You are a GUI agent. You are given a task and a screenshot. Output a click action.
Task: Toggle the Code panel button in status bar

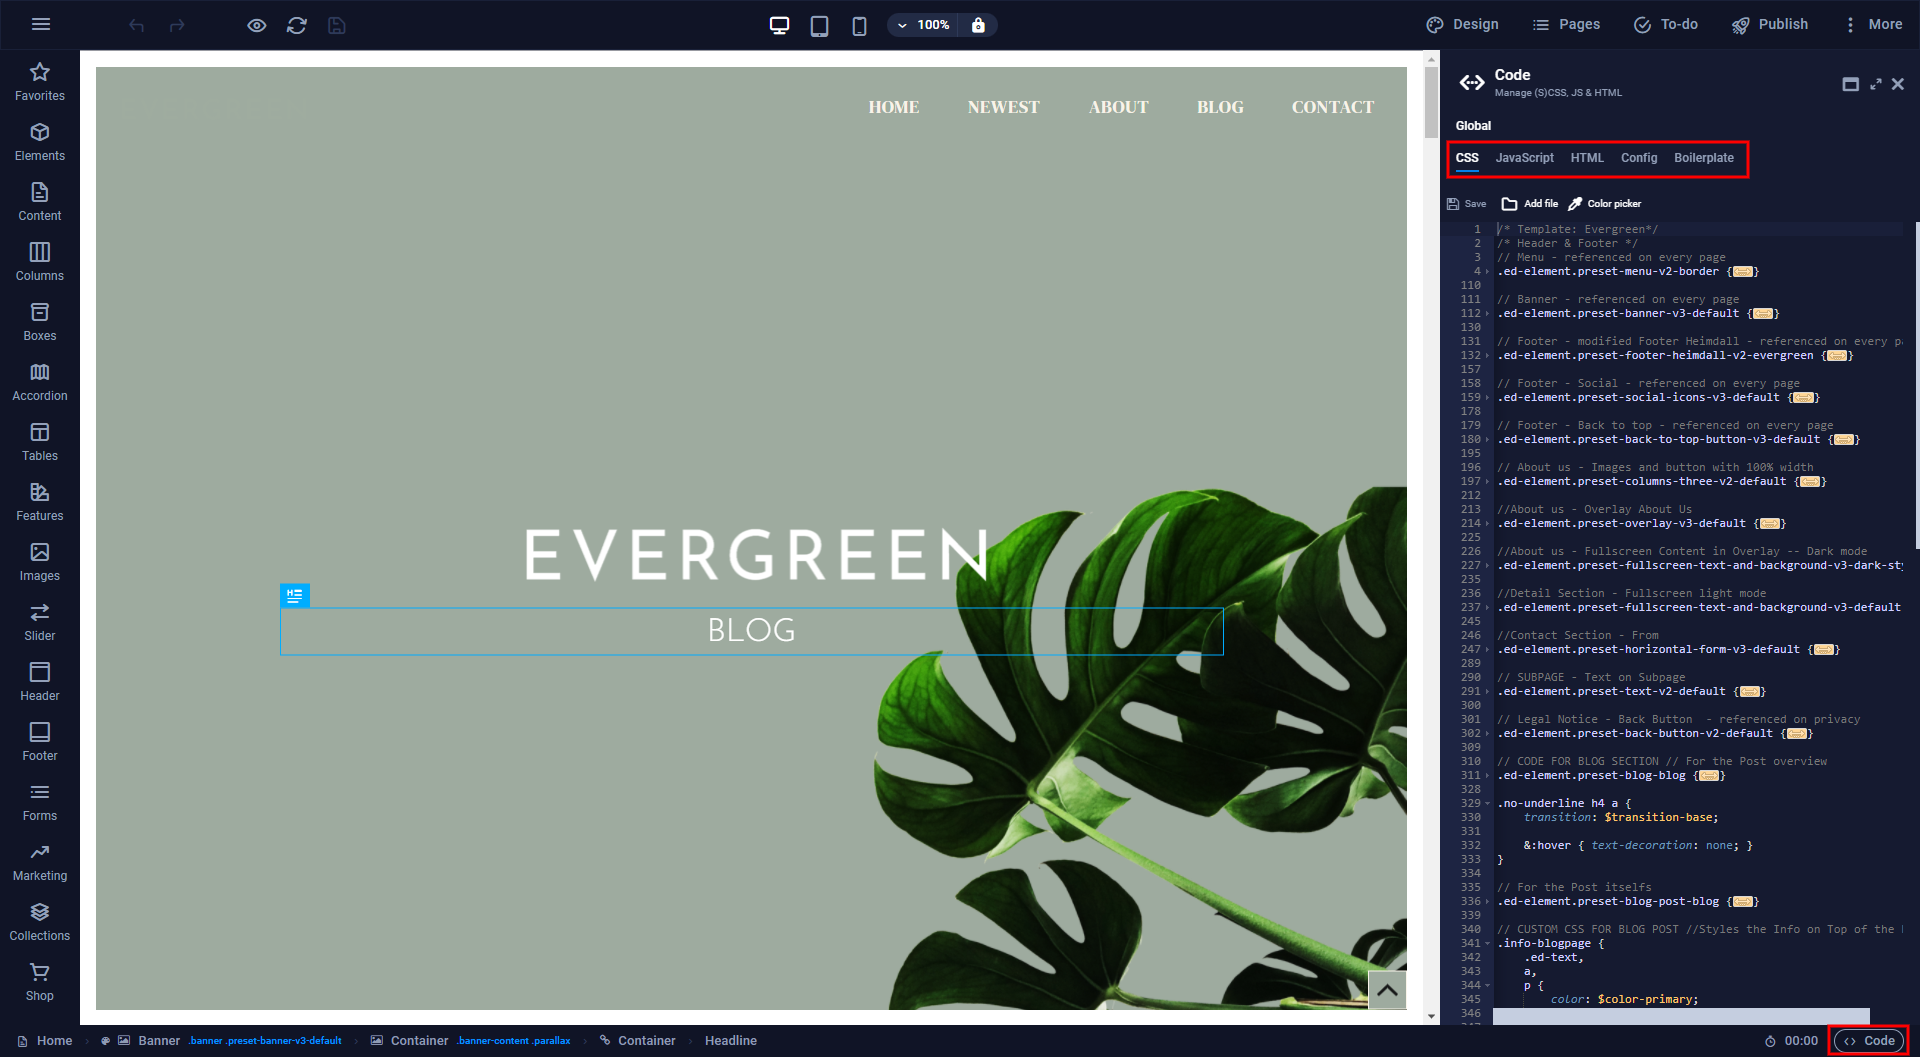(x=1869, y=1041)
